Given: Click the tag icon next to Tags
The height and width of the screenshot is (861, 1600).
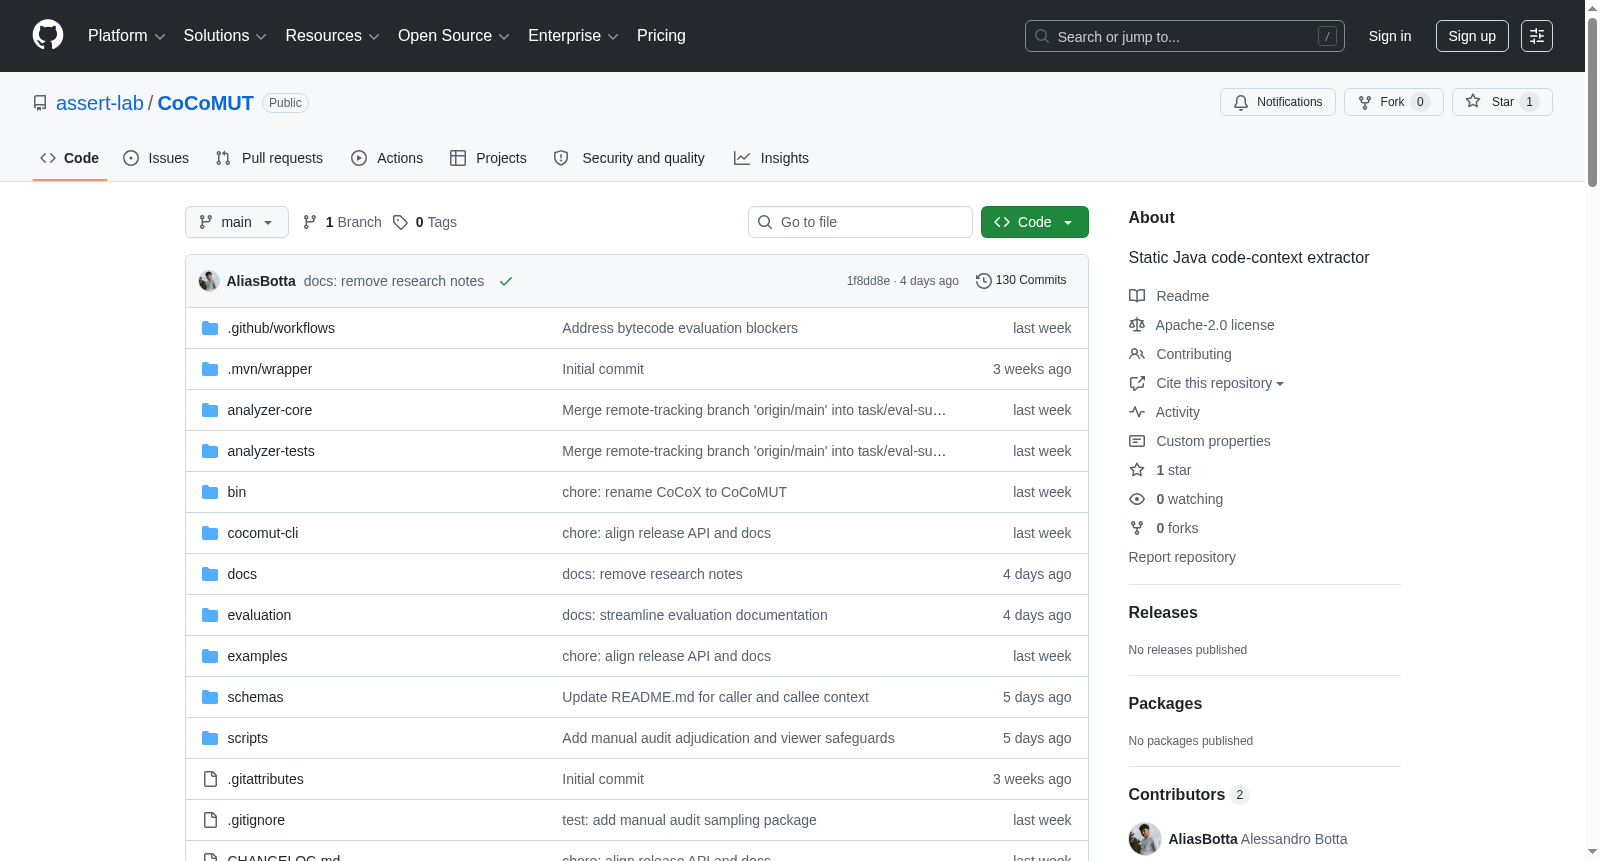Looking at the screenshot, I should (400, 222).
